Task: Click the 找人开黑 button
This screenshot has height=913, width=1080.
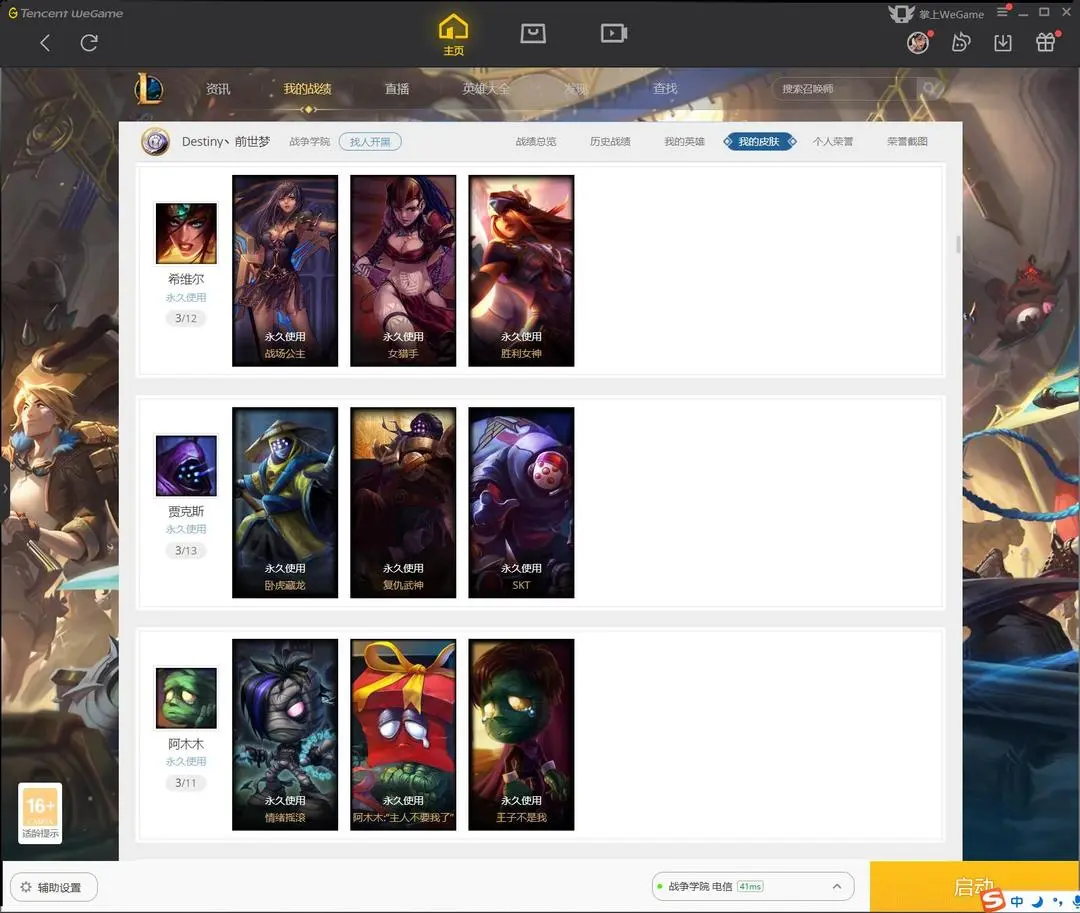Action: (371, 142)
